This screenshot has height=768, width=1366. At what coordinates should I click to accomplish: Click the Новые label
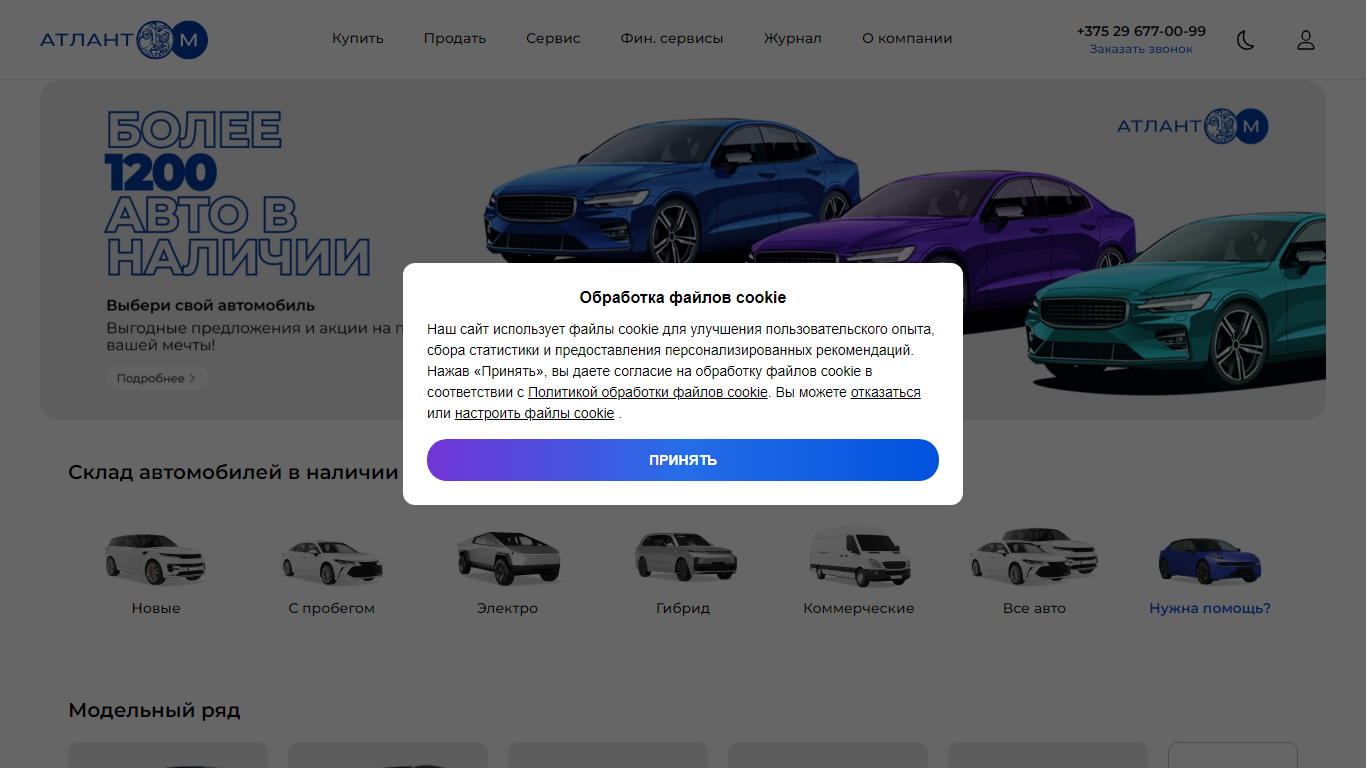pos(156,608)
